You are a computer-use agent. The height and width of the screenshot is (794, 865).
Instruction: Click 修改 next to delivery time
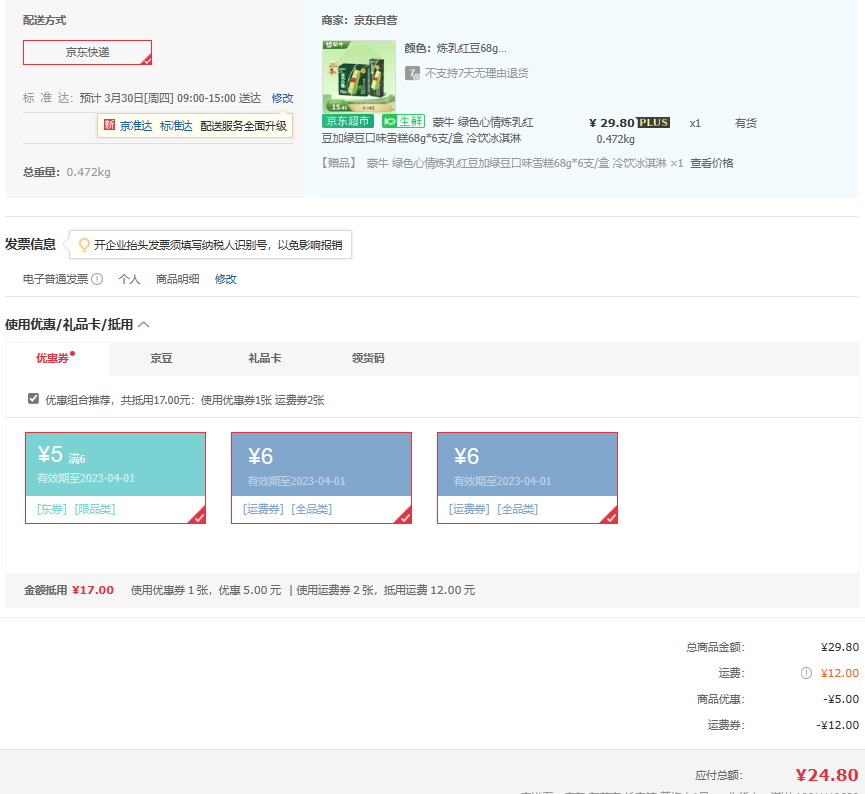point(282,98)
